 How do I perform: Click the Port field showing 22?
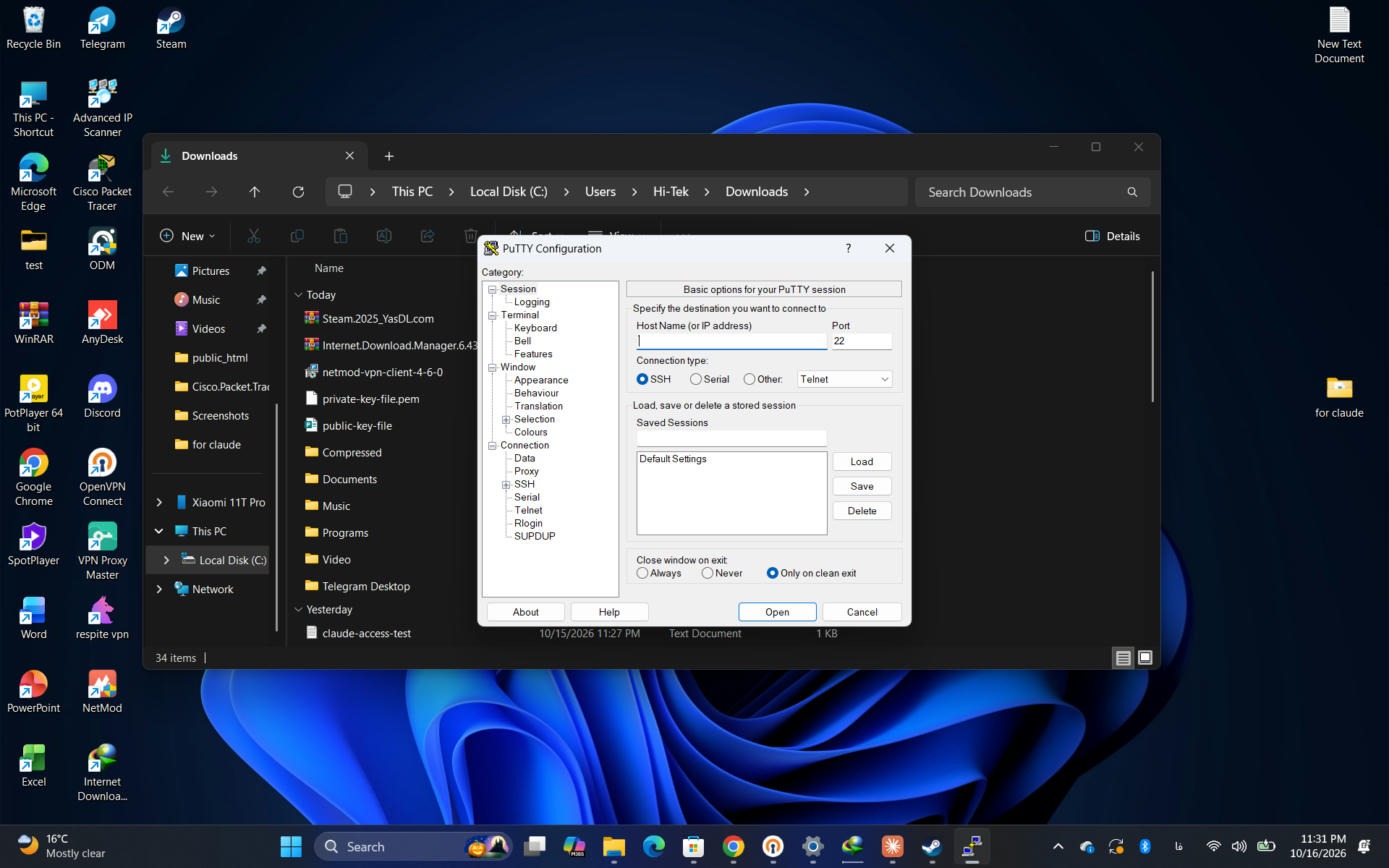pos(861,341)
